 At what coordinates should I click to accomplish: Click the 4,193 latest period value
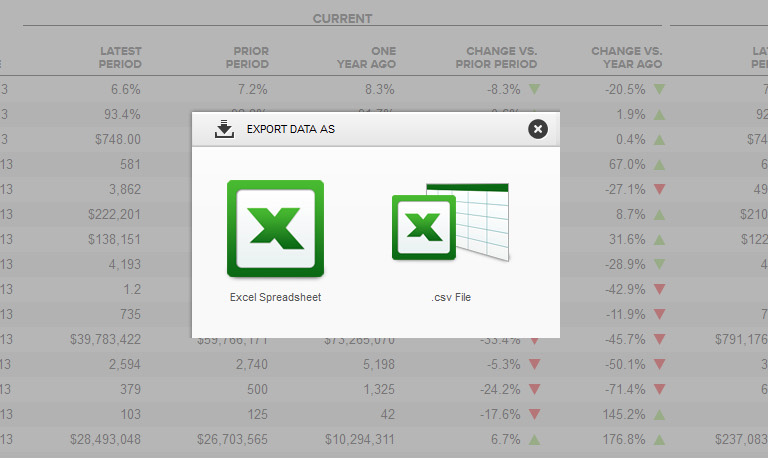pyautogui.click(x=125, y=265)
